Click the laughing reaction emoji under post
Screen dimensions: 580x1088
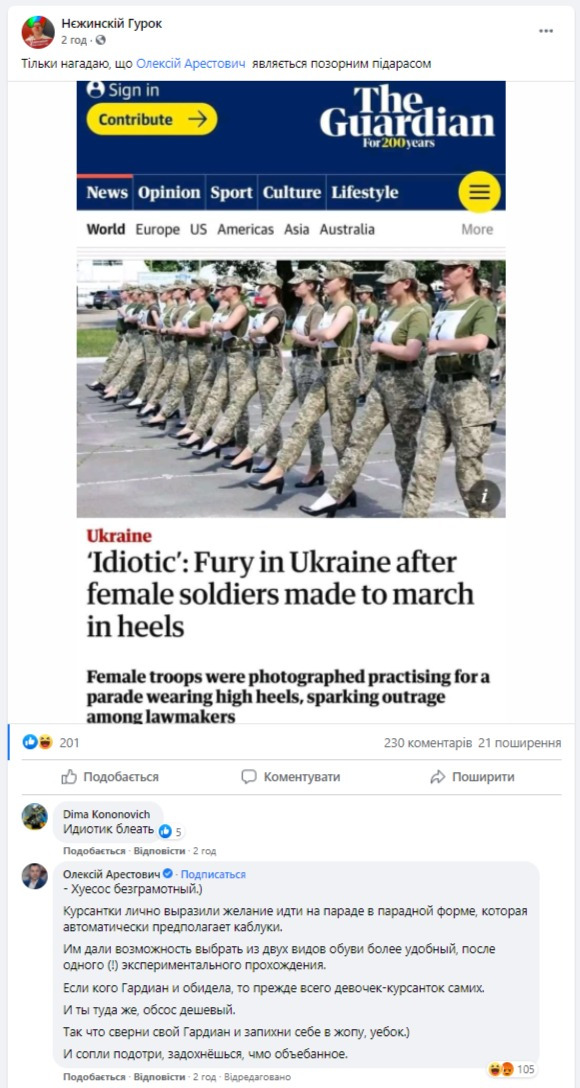(45, 742)
